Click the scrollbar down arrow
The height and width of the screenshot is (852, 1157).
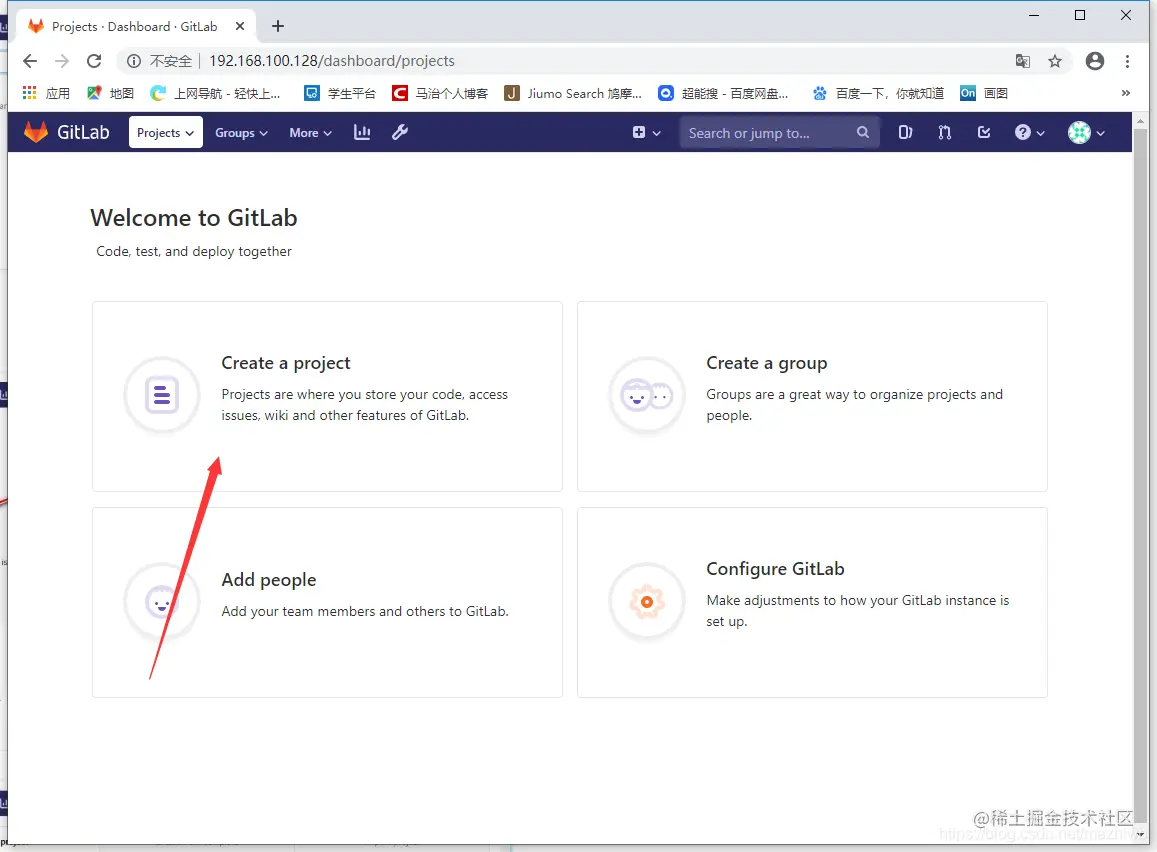point(1141,834)
